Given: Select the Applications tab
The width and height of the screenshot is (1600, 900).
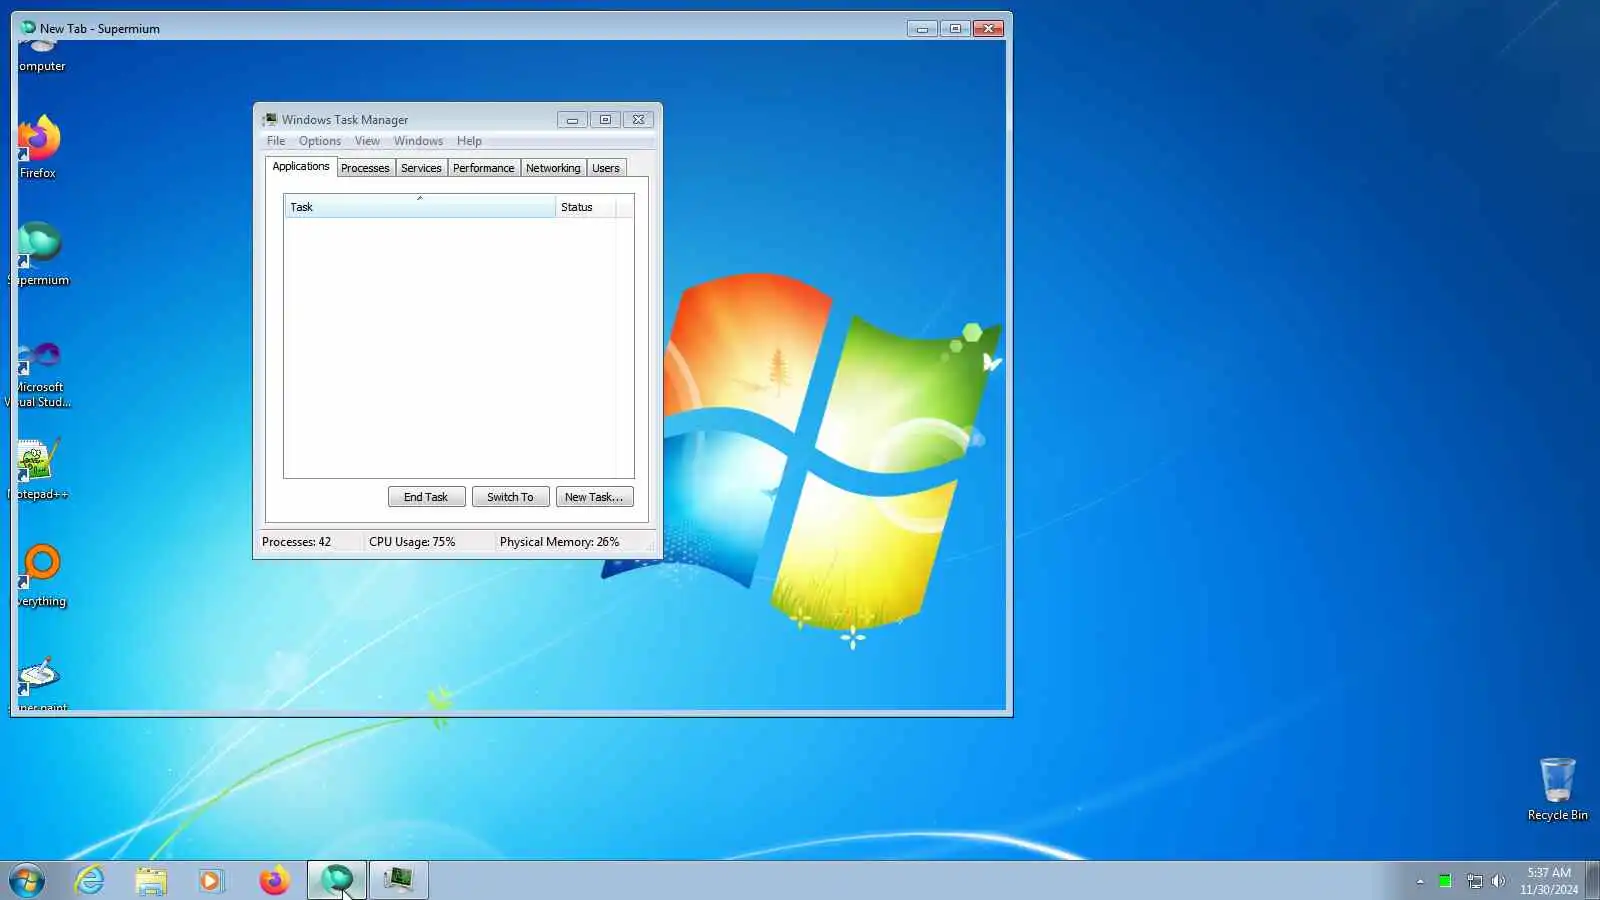Looking at the screenshot, I should coord(301,167).
